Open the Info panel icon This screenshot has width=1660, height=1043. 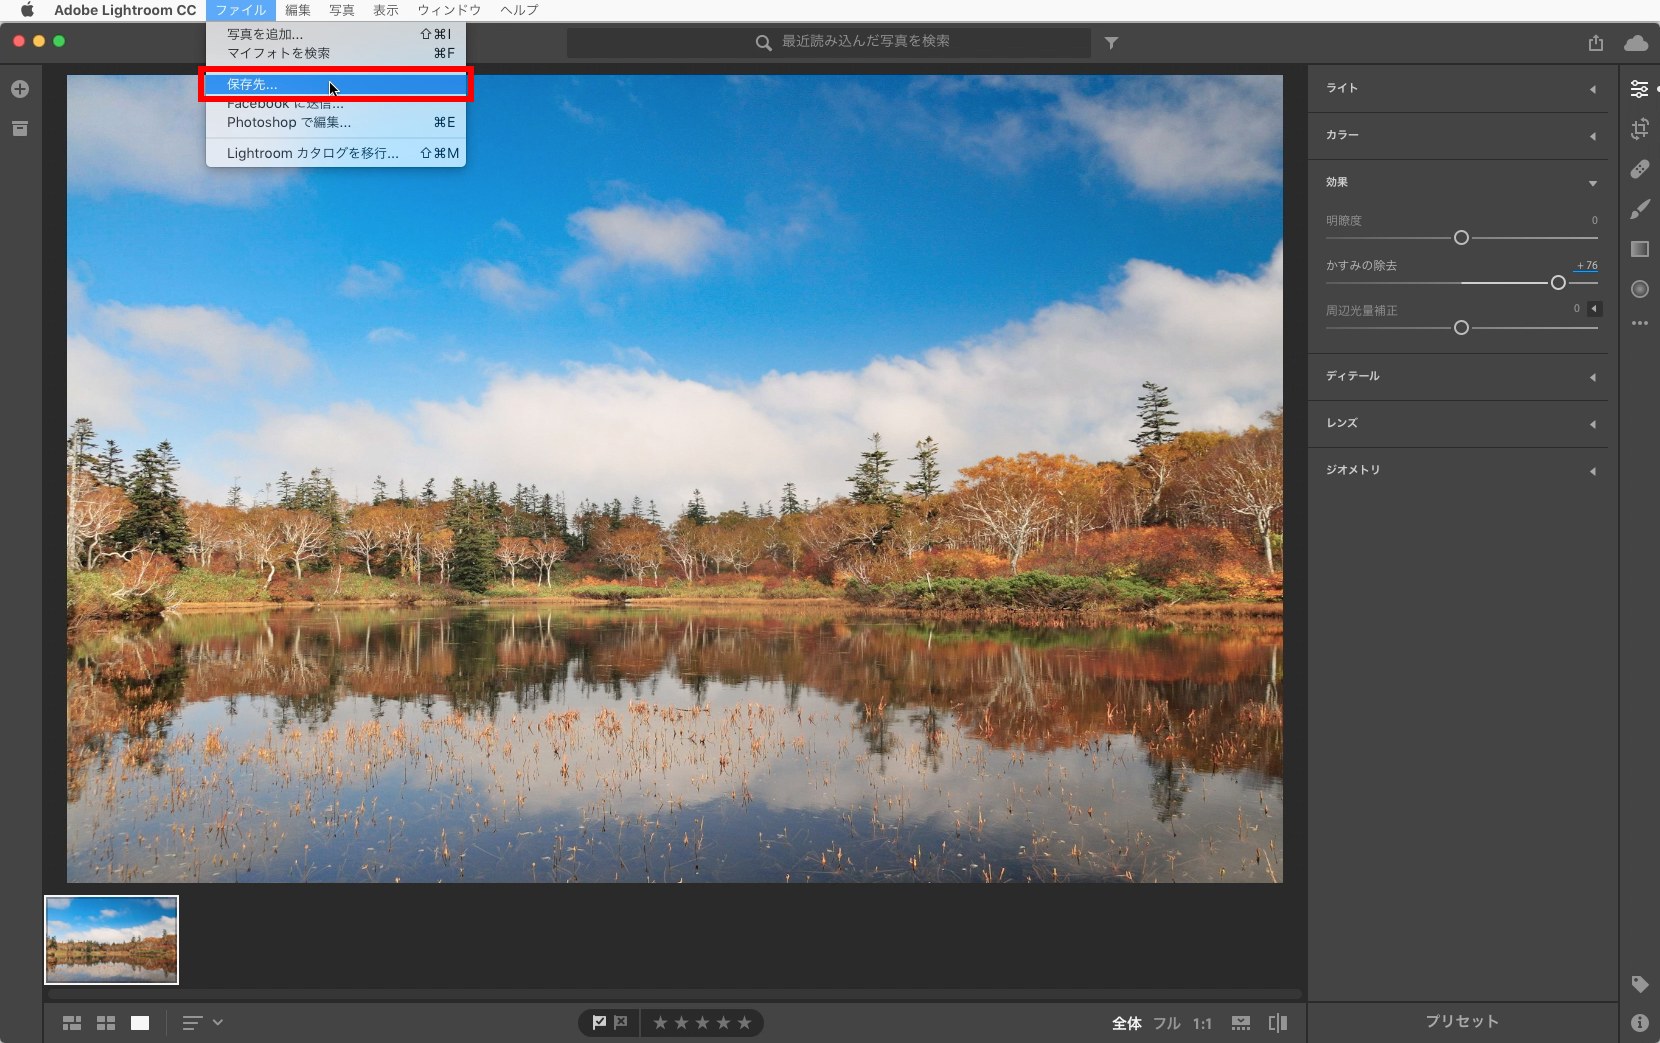(x=1639, y=1022)
